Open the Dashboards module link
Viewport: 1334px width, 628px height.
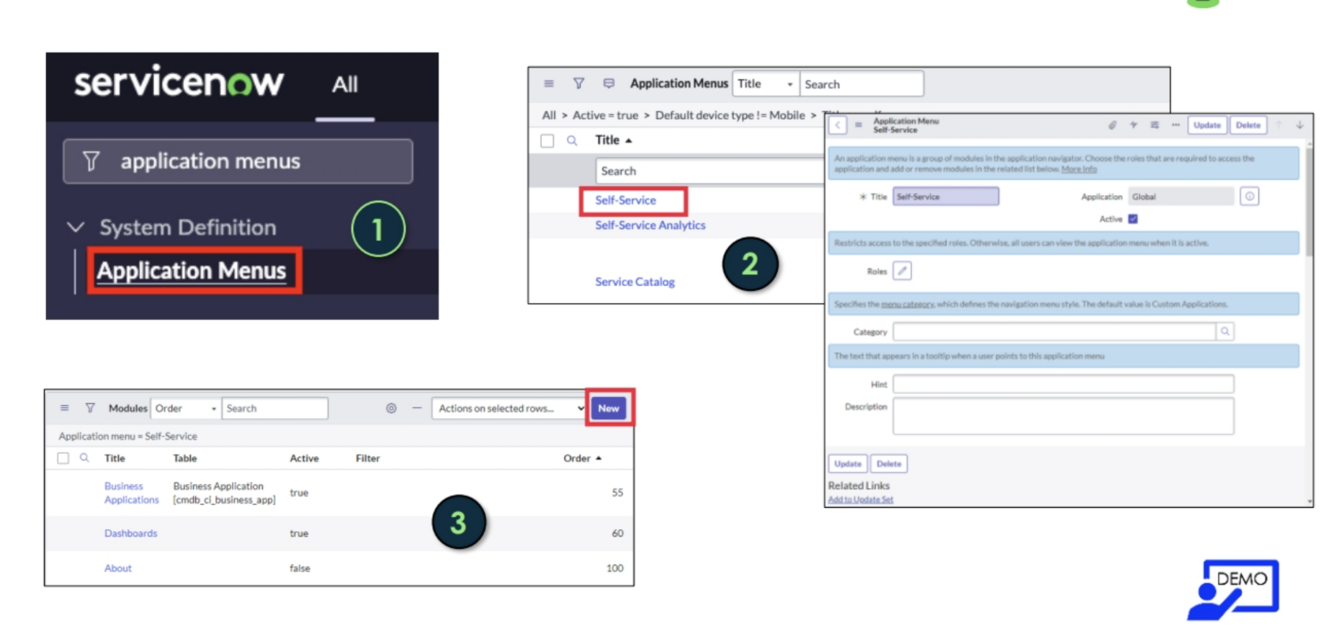click(x=131, y=533)
